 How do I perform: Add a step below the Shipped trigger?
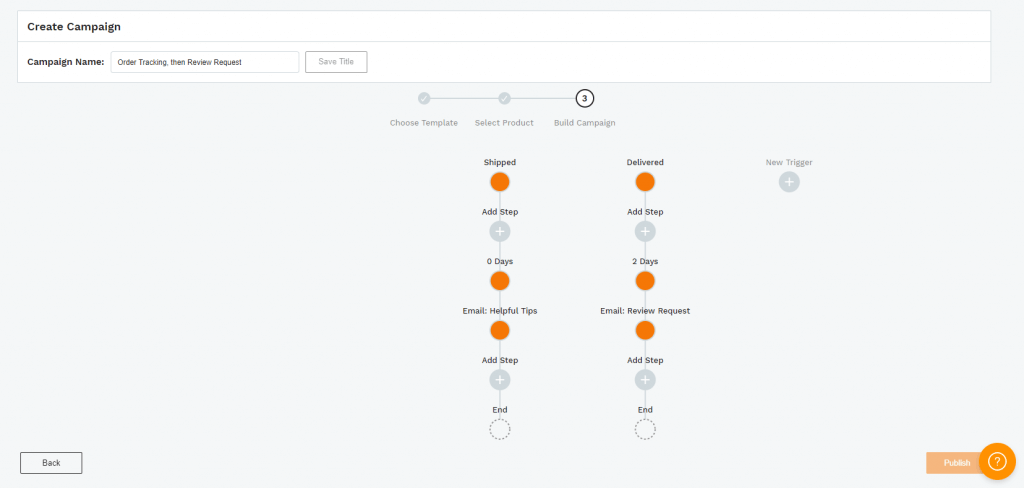(x=500, y=231)
